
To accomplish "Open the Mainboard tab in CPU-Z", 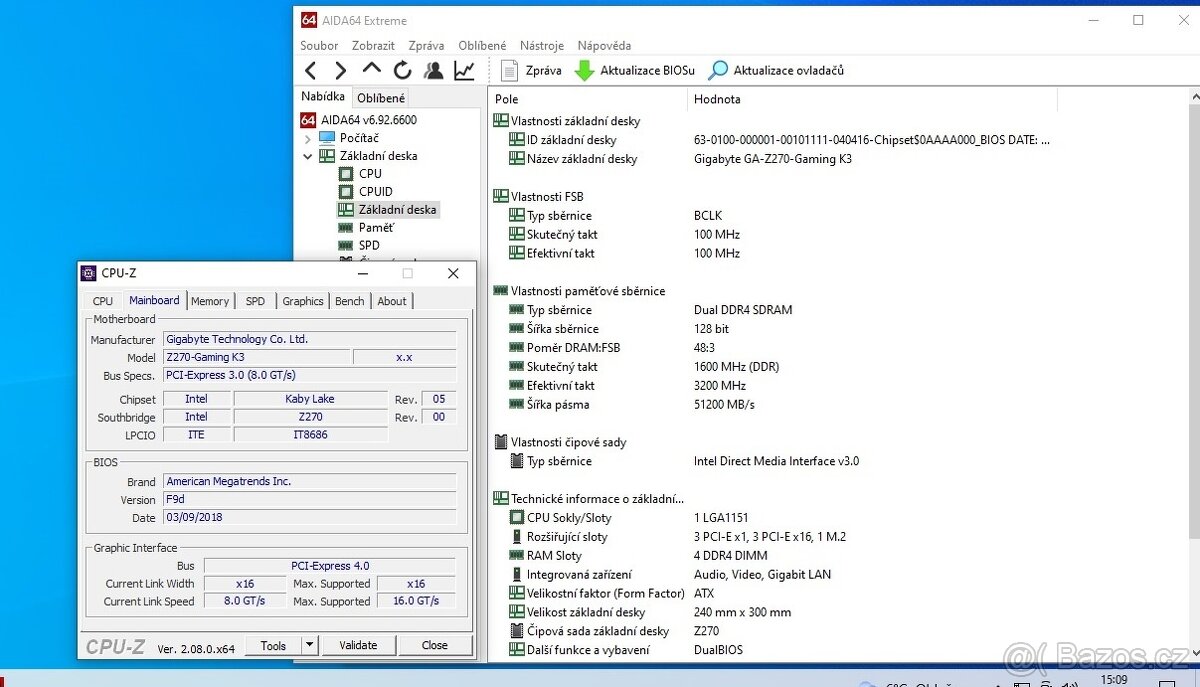I will 154,300.
